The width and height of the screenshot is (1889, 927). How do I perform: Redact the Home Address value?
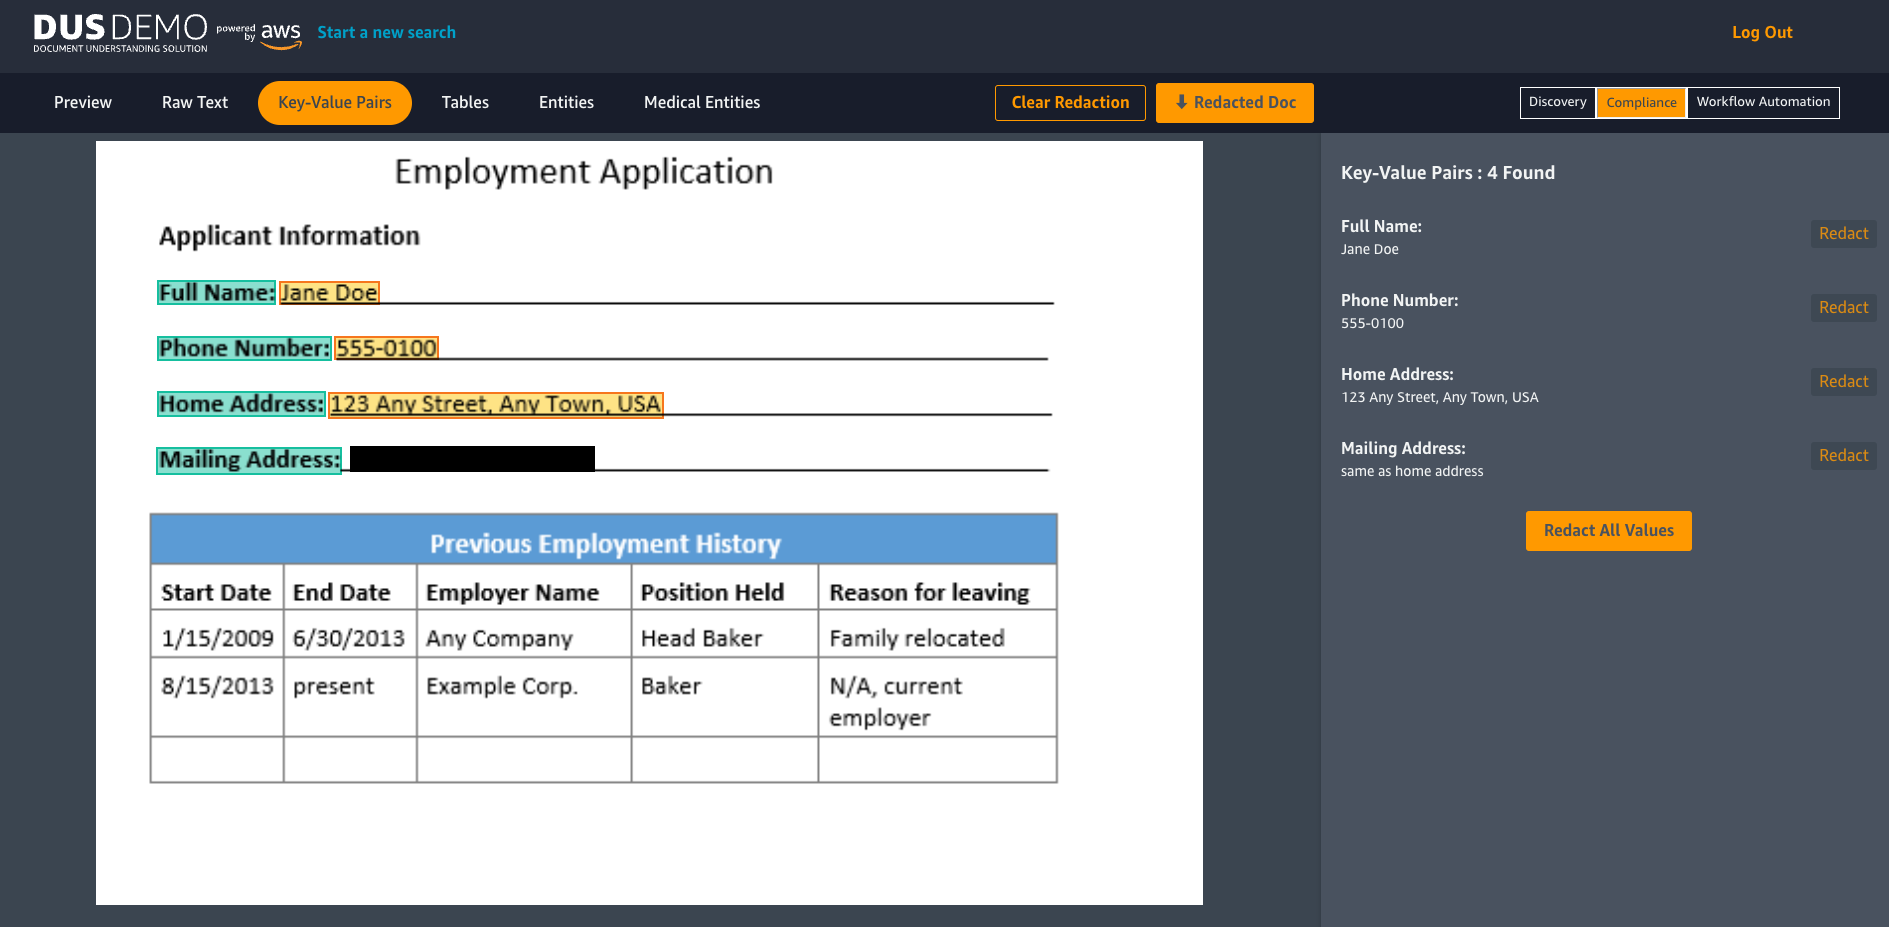click(x=1843, y=381)
